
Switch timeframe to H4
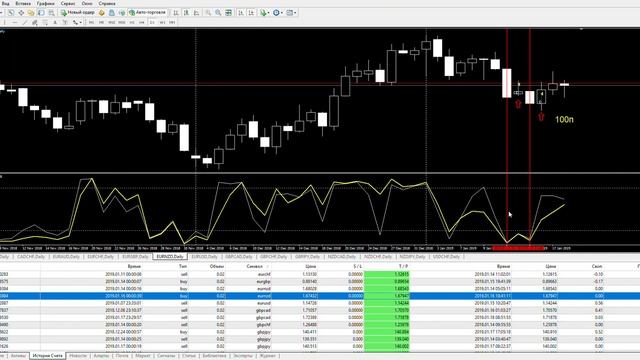click(142, 22)
